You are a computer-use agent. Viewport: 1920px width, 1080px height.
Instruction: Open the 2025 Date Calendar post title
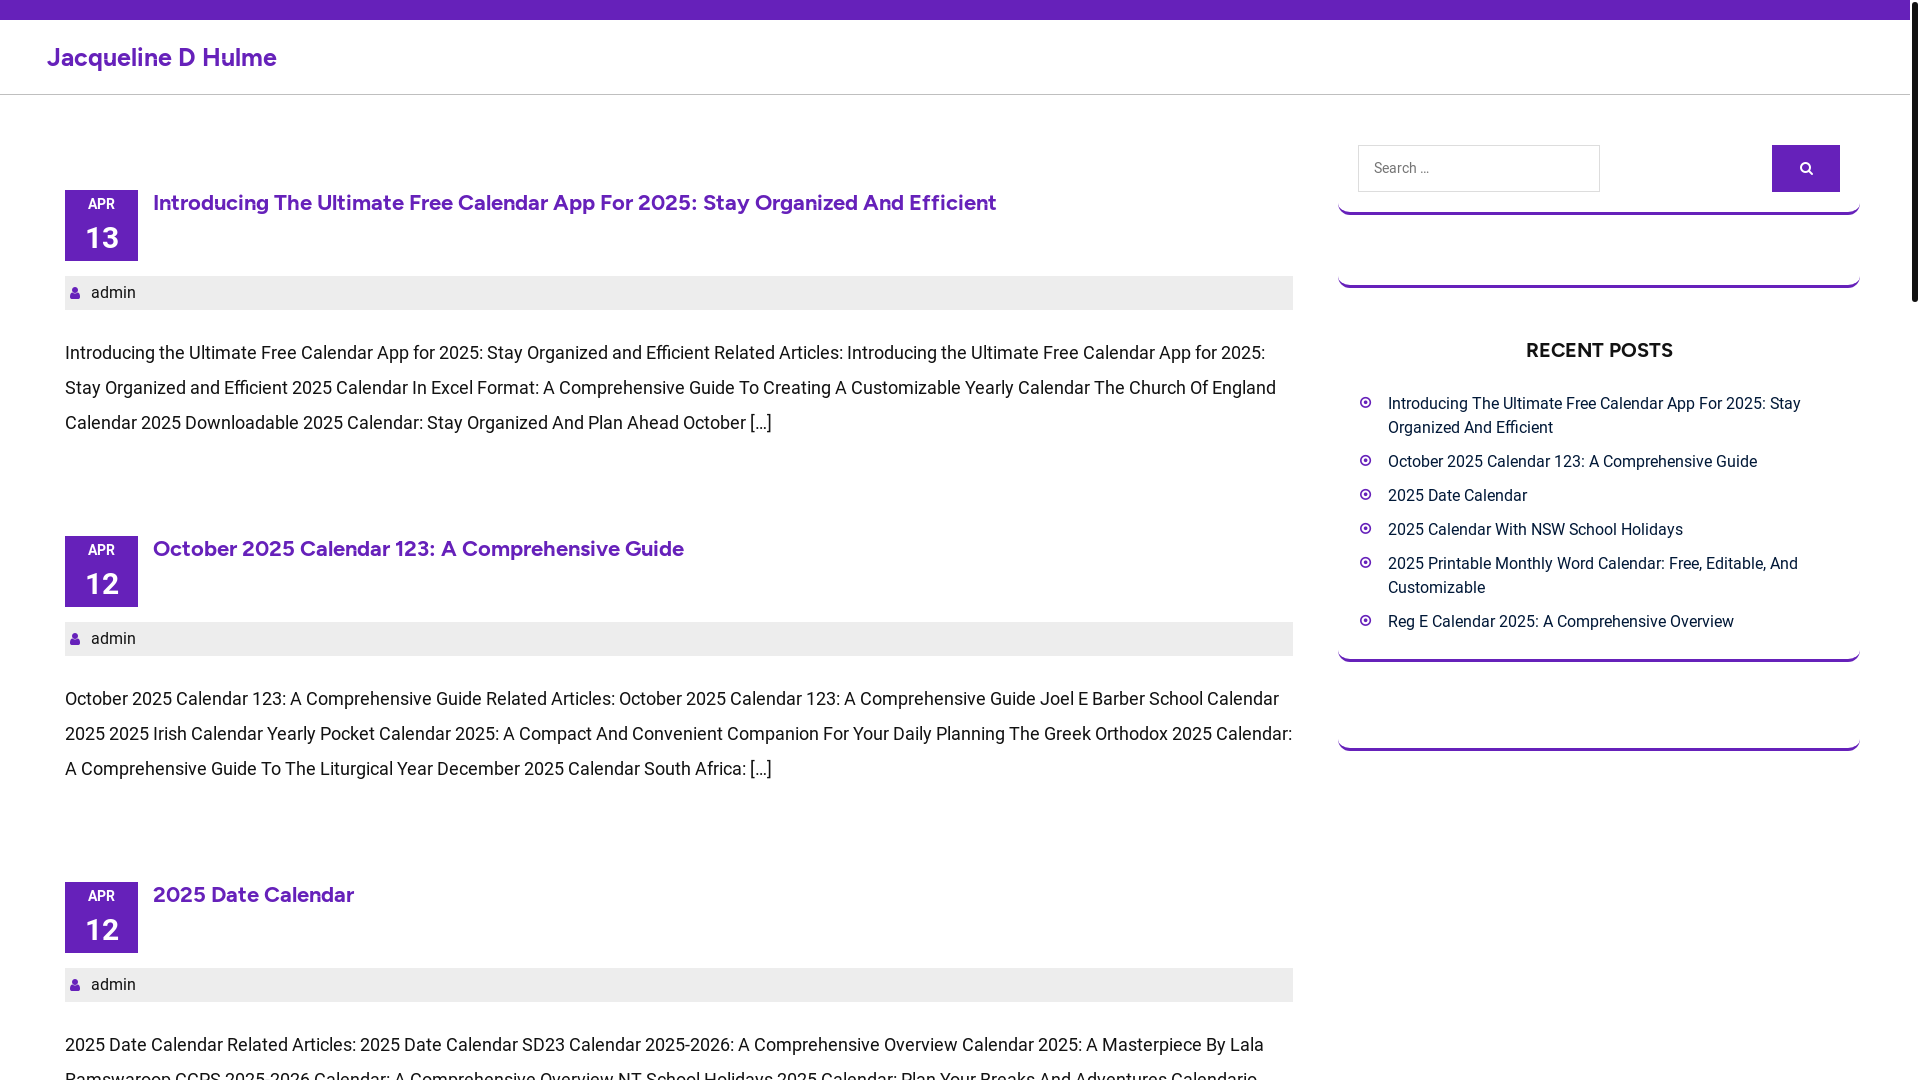(x=253, y=894)
